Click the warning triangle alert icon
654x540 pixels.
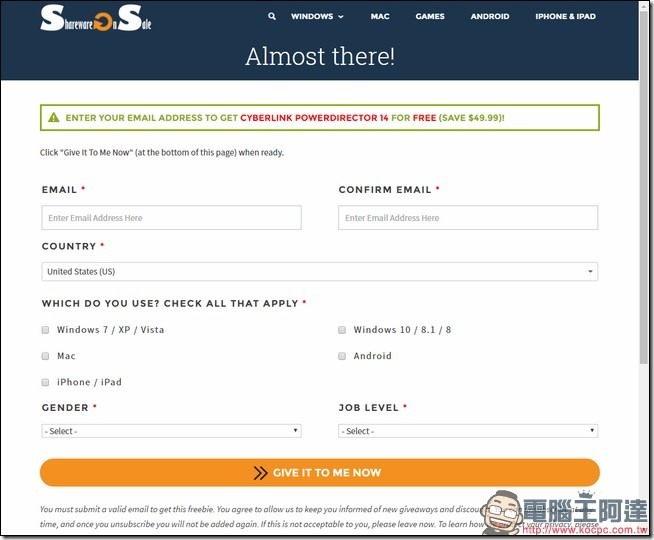pos(54,118)
